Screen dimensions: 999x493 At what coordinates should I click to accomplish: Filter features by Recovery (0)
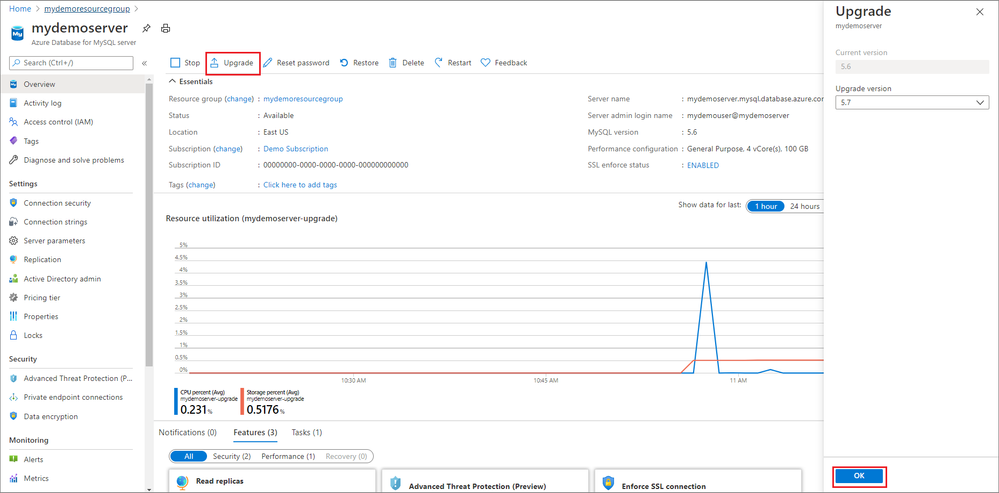346,456
